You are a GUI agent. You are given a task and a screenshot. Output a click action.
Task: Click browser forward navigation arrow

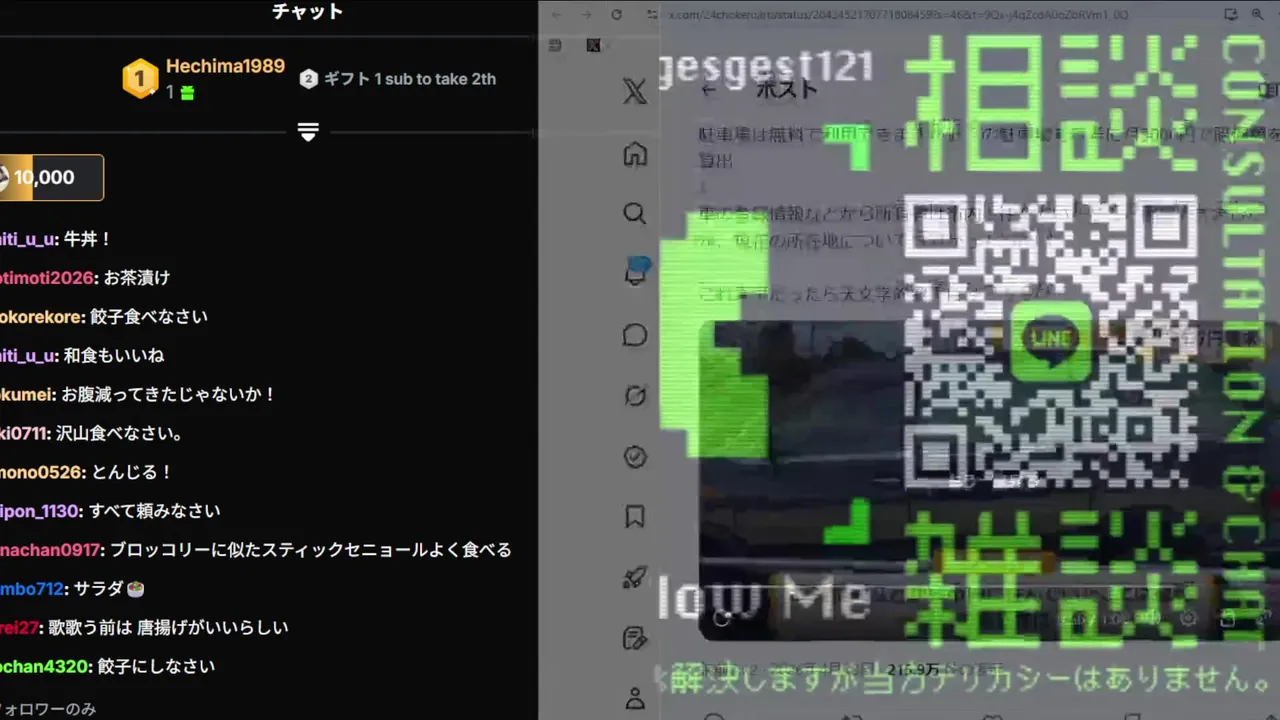click(586, 15)
